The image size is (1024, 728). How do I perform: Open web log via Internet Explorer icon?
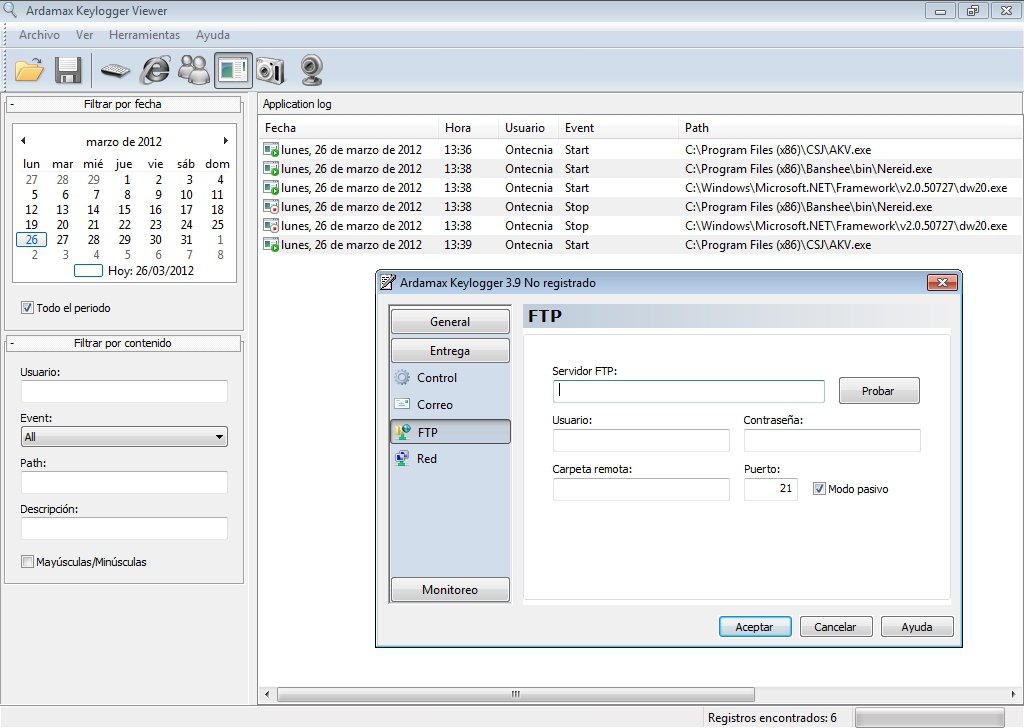155,70
